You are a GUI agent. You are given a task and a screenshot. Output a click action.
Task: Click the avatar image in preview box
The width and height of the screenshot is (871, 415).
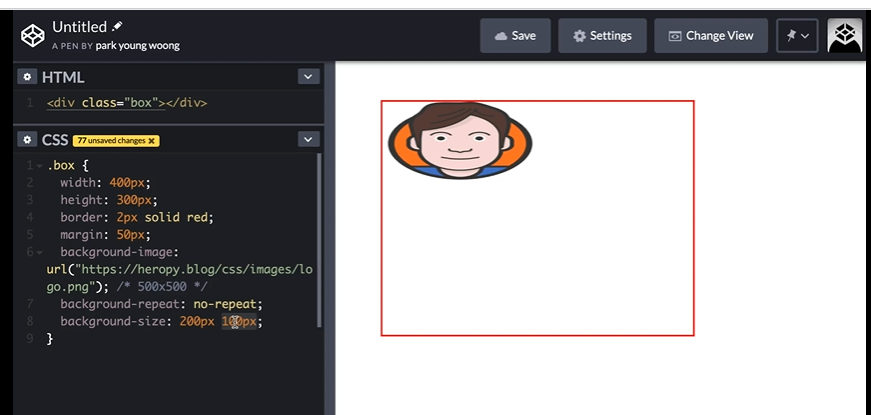460,141
